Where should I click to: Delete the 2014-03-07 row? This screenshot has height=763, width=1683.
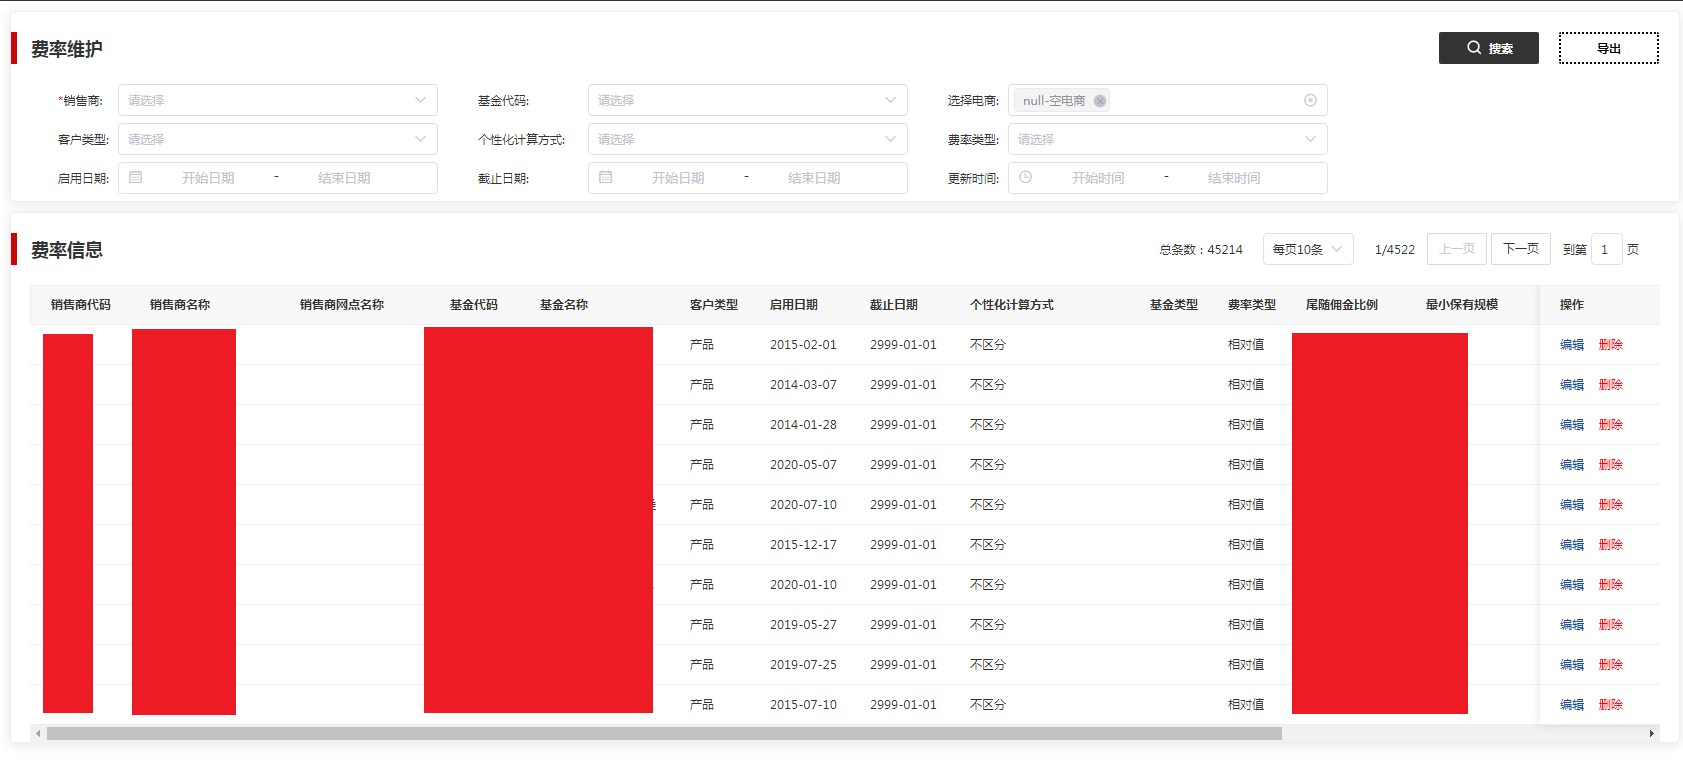(1611, 385)
